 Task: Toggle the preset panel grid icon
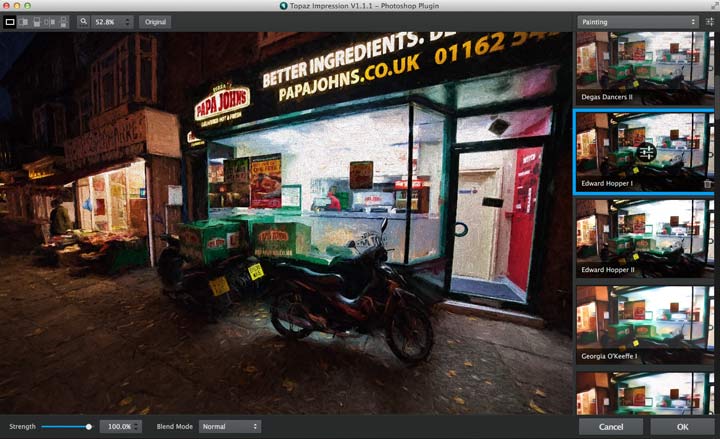710,22
